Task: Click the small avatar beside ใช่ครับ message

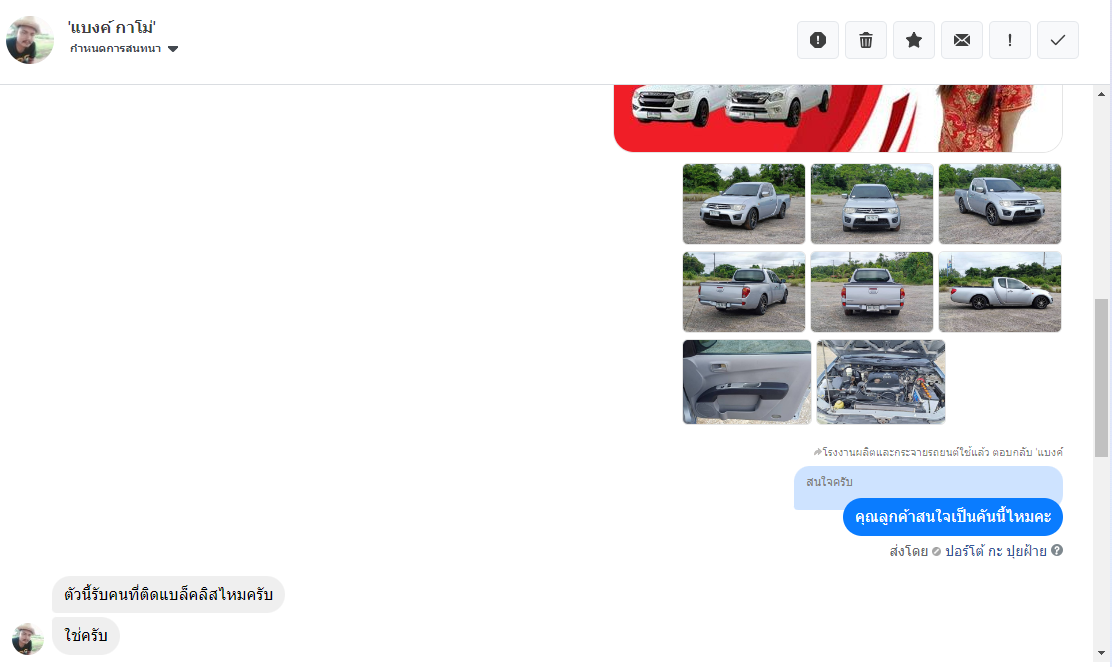Action: point(28,639)
